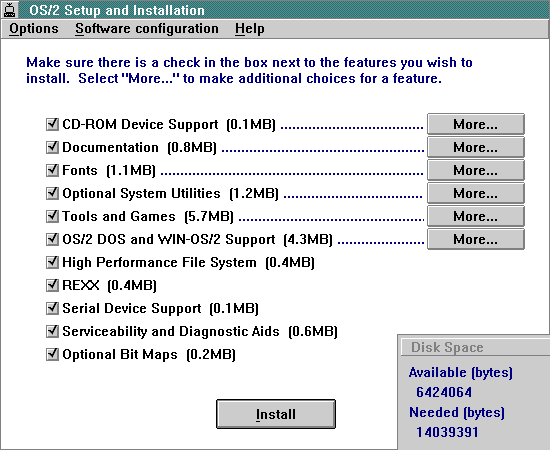
Task: Toggle Optional System Utilities checkbox
Action: [52, 193]
